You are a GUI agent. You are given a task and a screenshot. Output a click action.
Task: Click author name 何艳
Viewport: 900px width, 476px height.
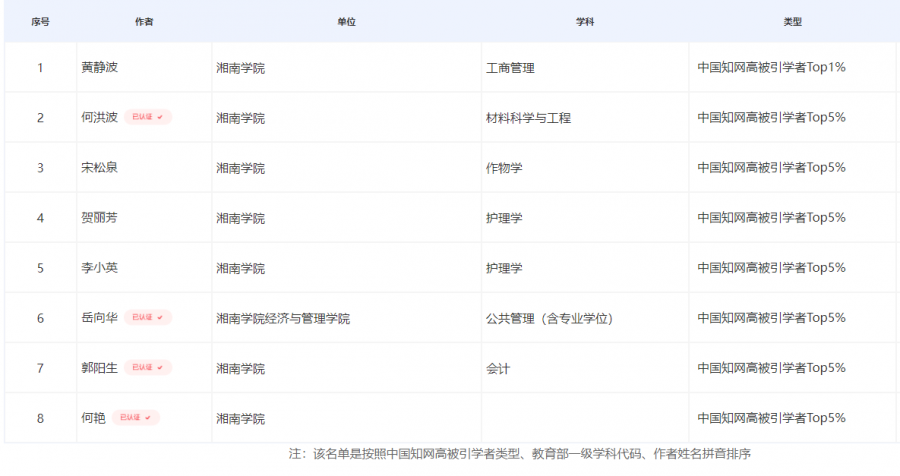tap(93, 418)
